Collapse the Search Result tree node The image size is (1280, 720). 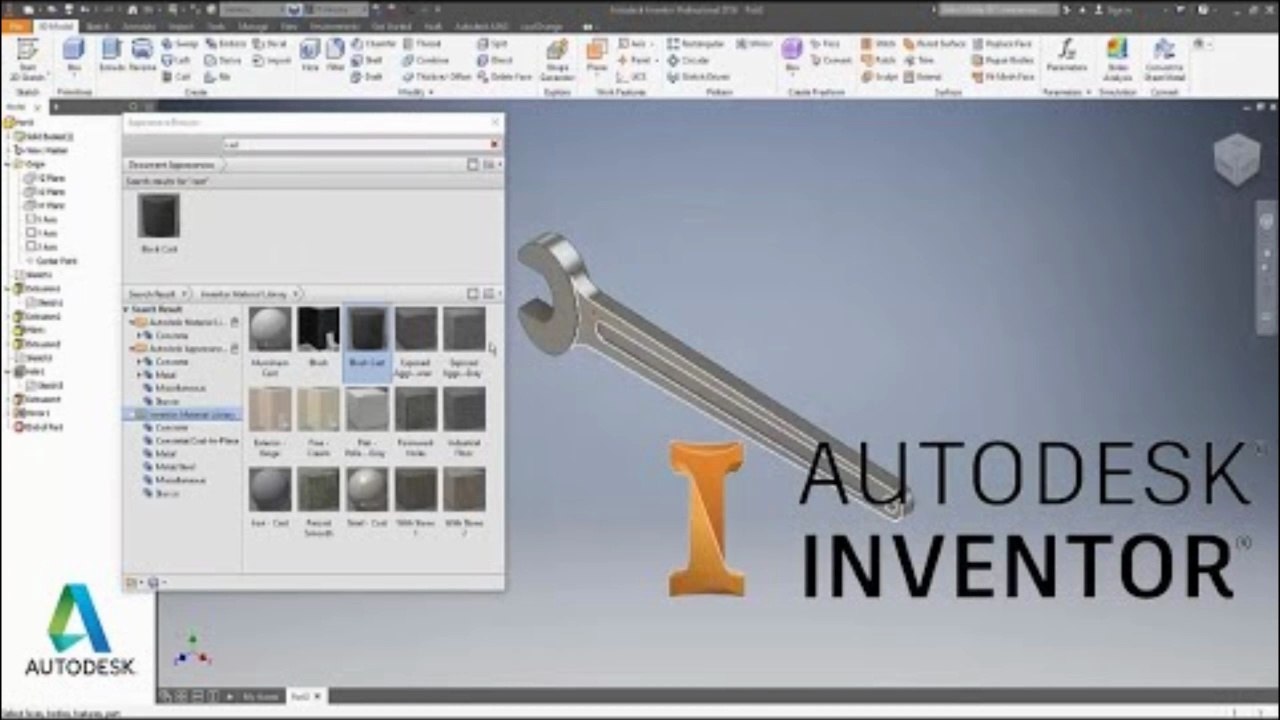point(128,310)
